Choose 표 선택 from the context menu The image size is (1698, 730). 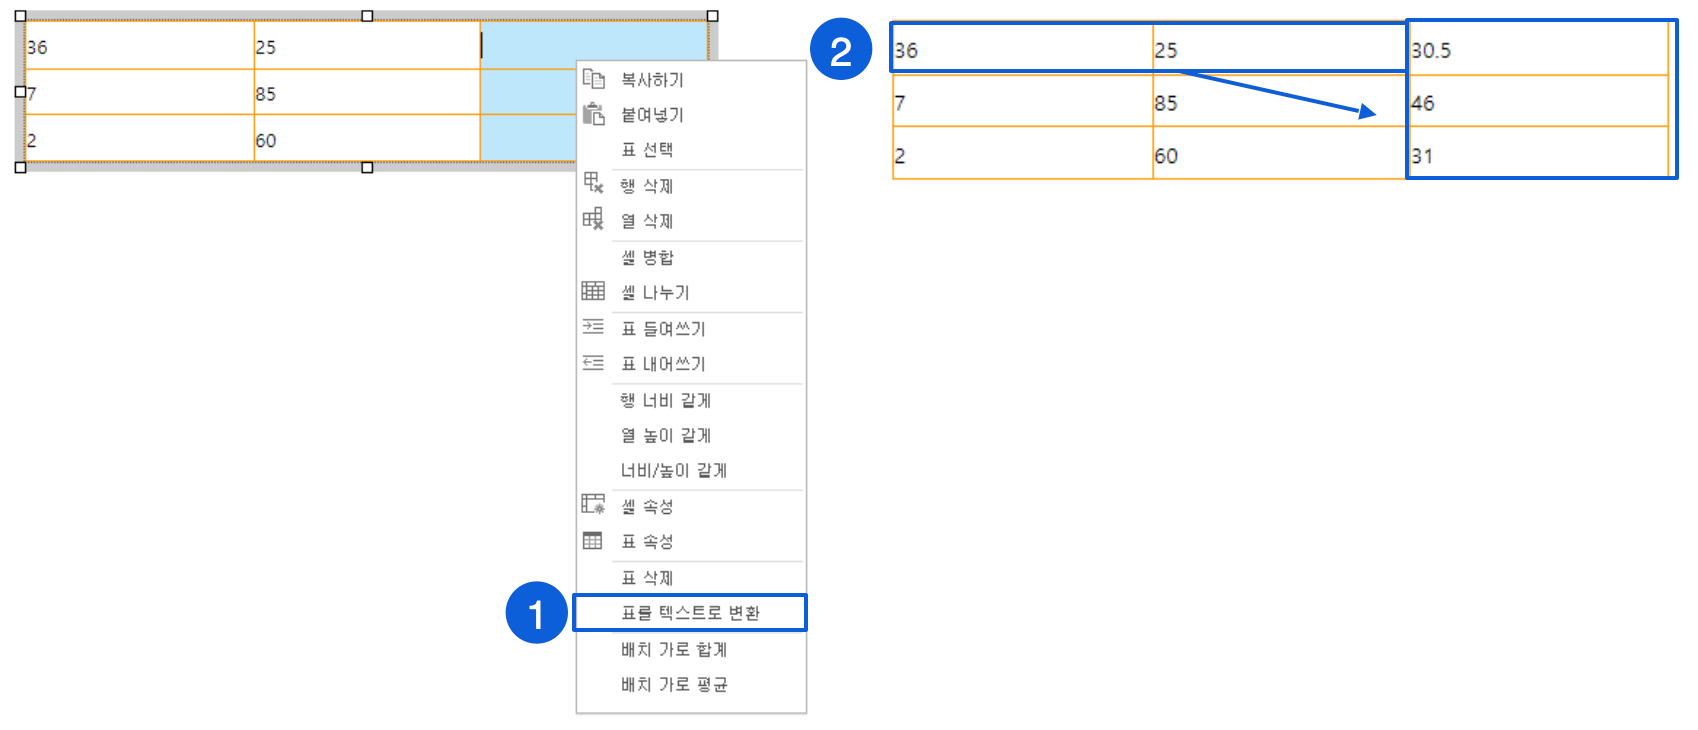pos(647,150)
